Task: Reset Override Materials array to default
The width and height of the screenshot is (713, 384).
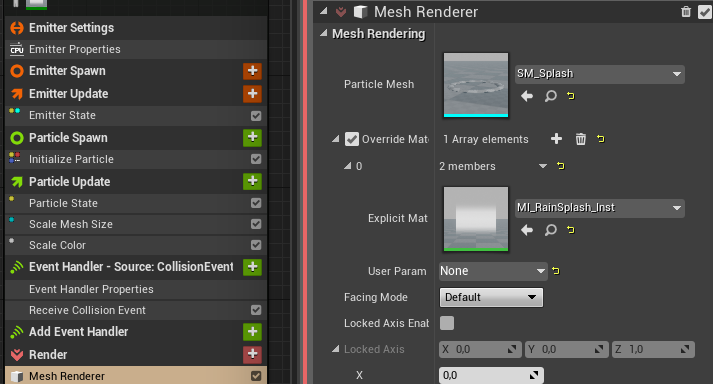Action: [x=601, y=139]
